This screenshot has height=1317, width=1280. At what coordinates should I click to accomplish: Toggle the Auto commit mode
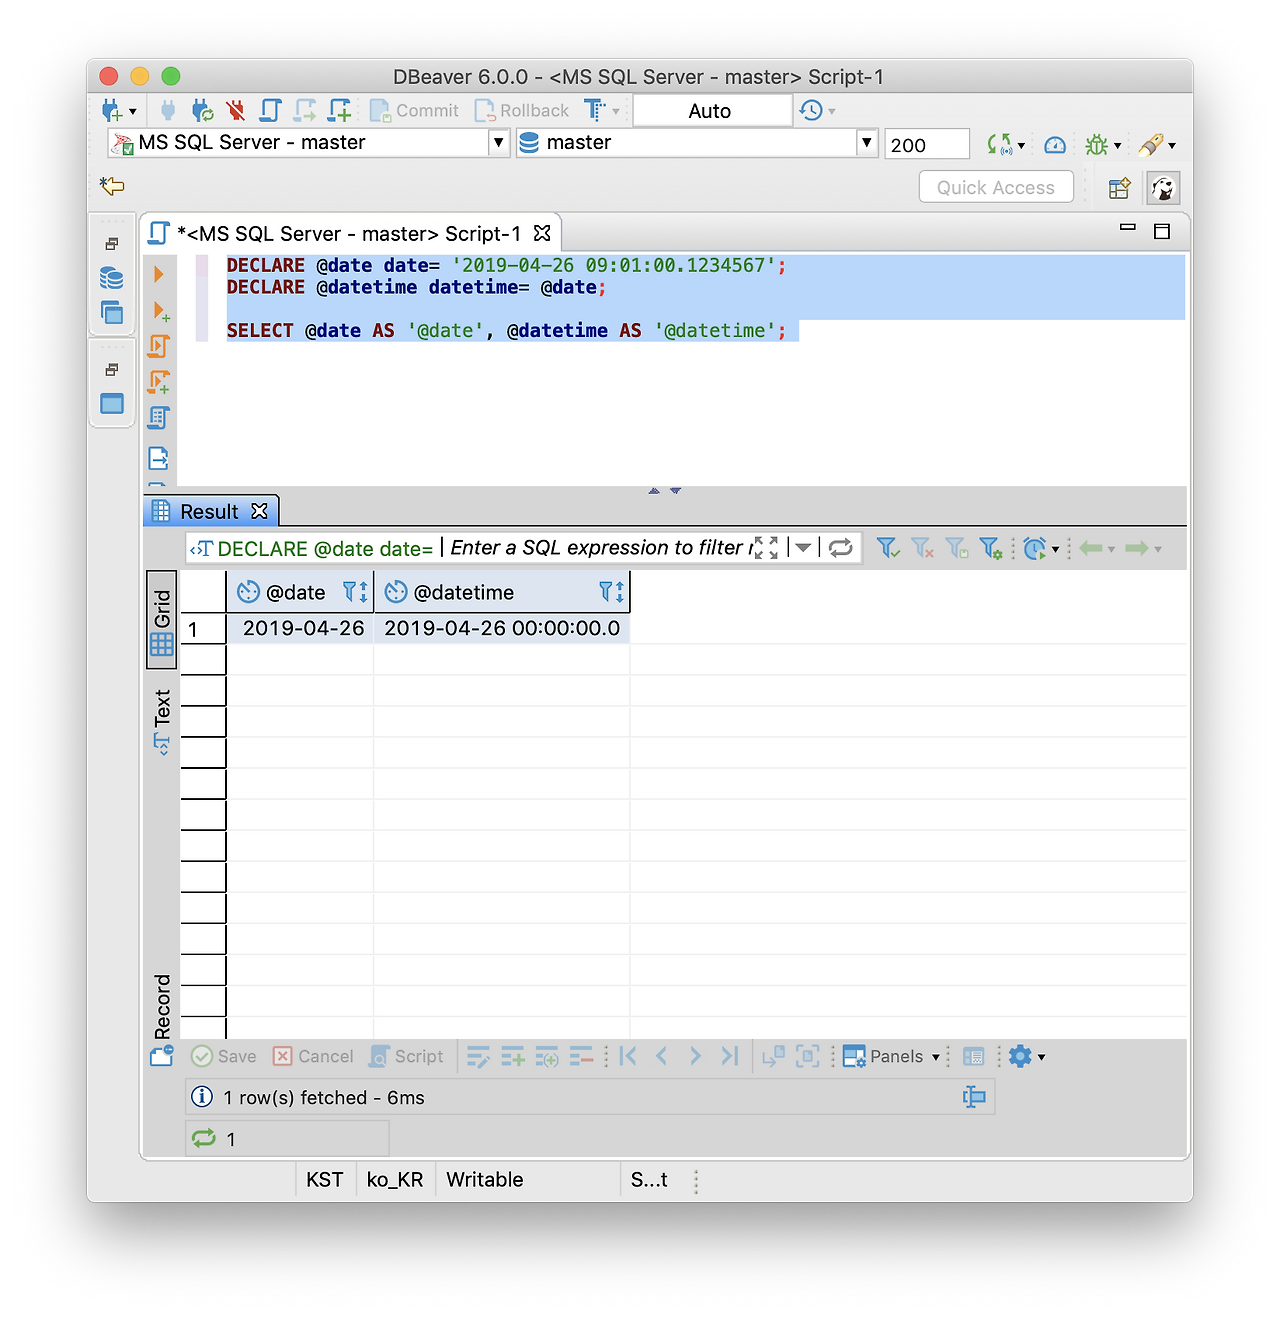click(x=711, y=110)
